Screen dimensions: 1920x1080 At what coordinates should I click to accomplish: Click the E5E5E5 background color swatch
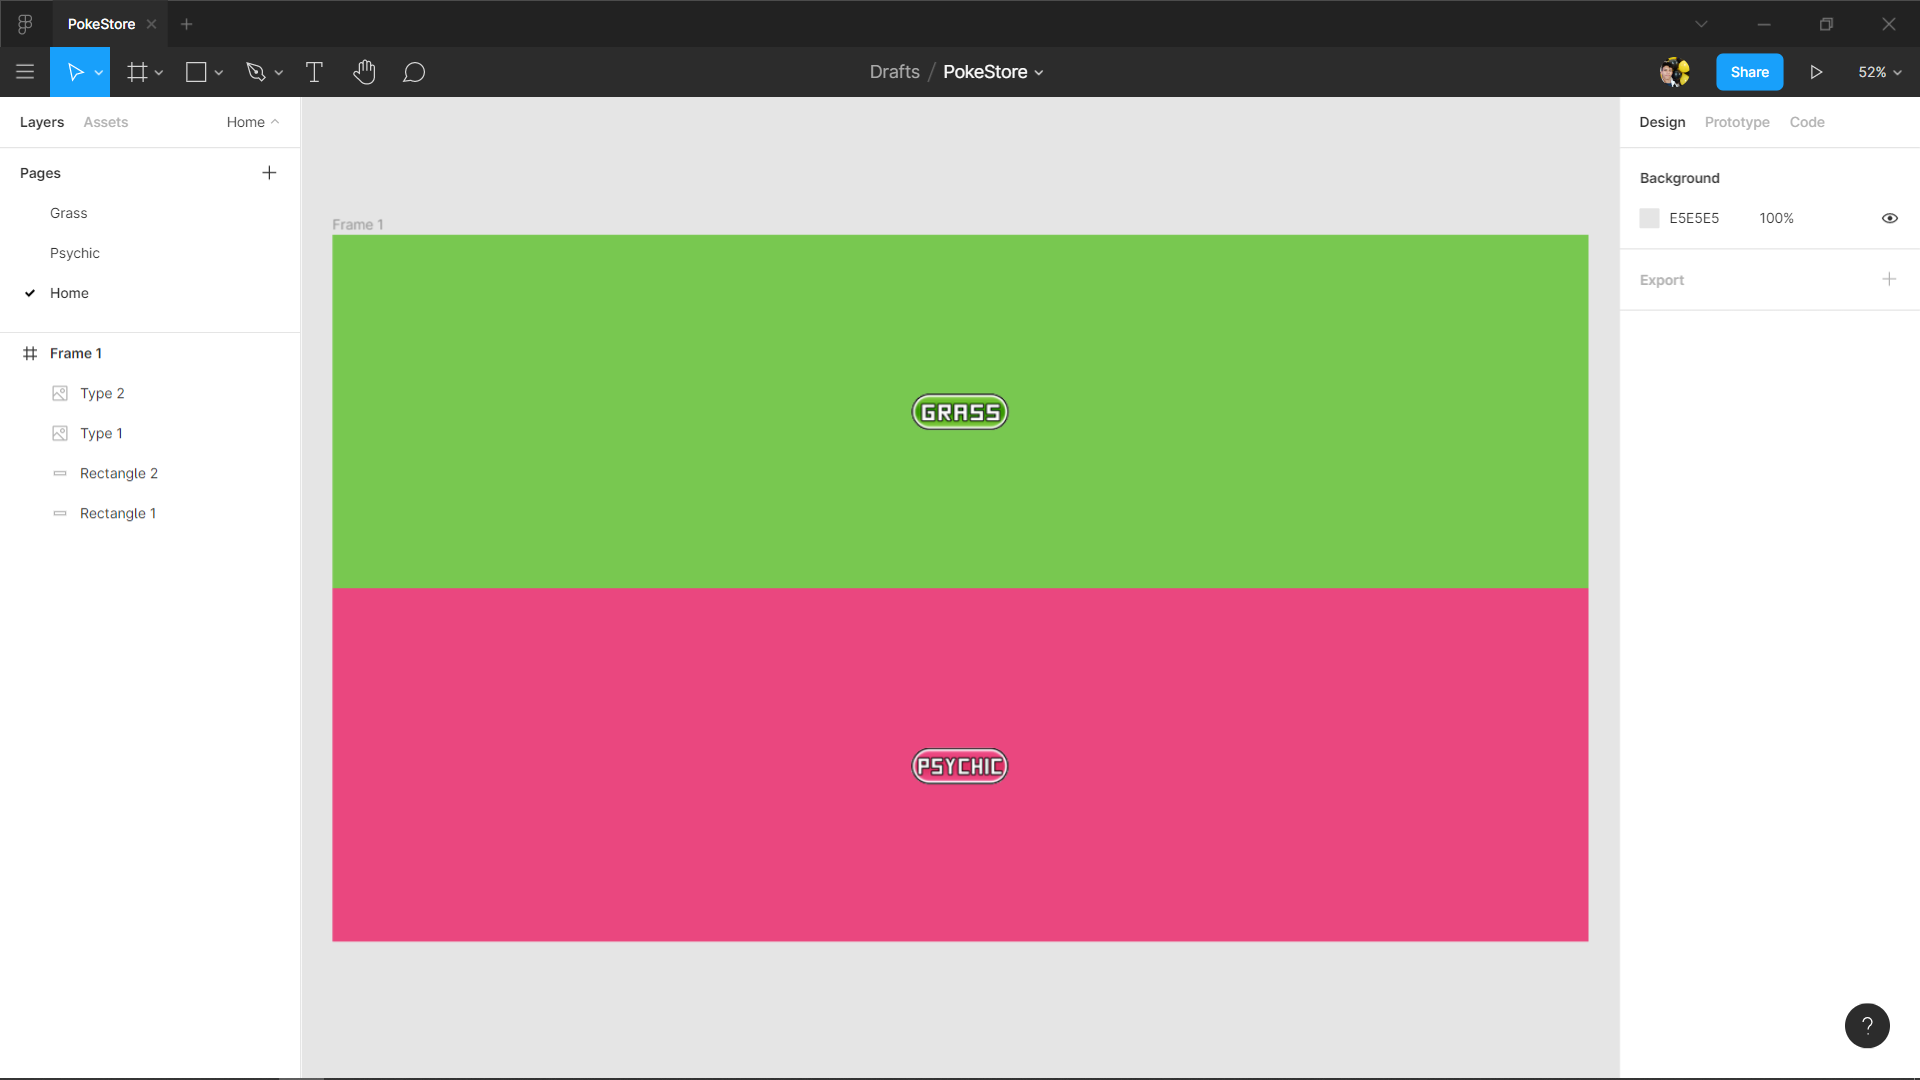coord(1649,218)
